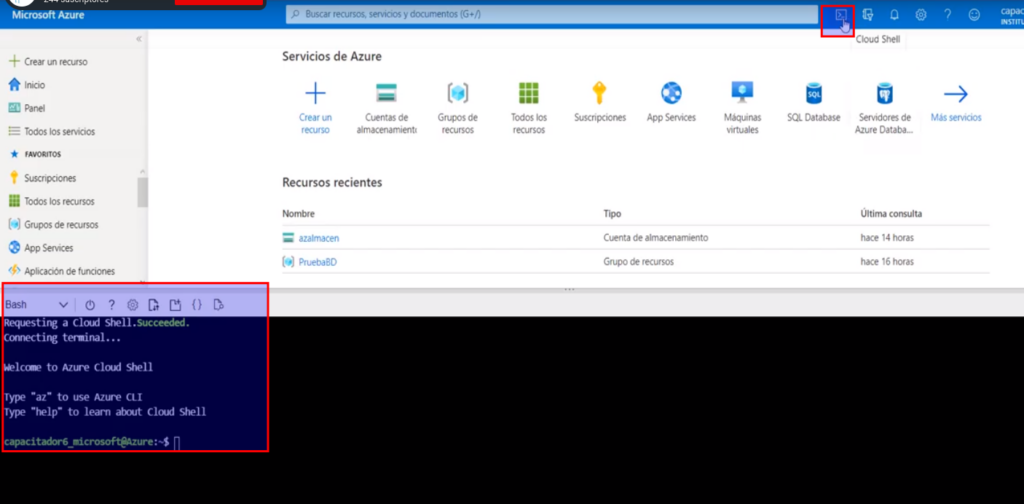The height and width of the screenshot is (504, 1024).
Task: Click upload/download files icon in Cloud Shell
Action: 153,305
